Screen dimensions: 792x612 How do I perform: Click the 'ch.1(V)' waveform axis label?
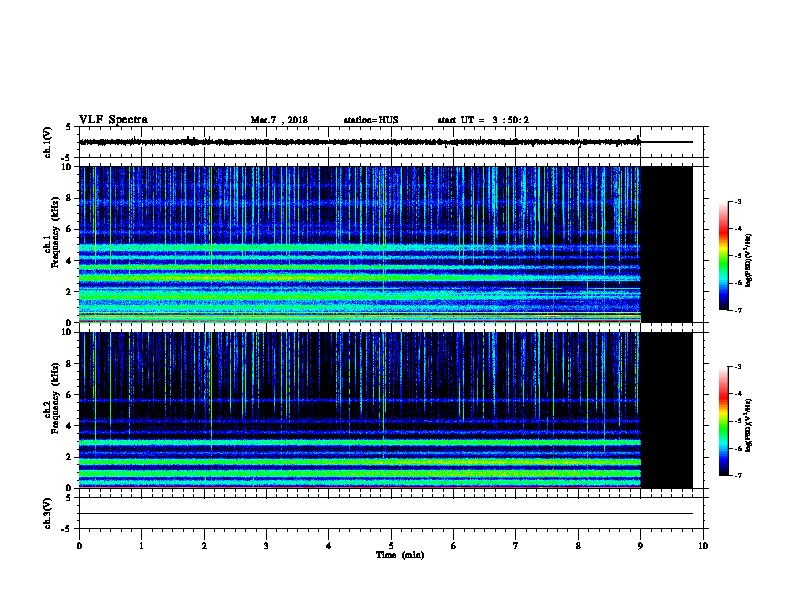pos(48,142)
